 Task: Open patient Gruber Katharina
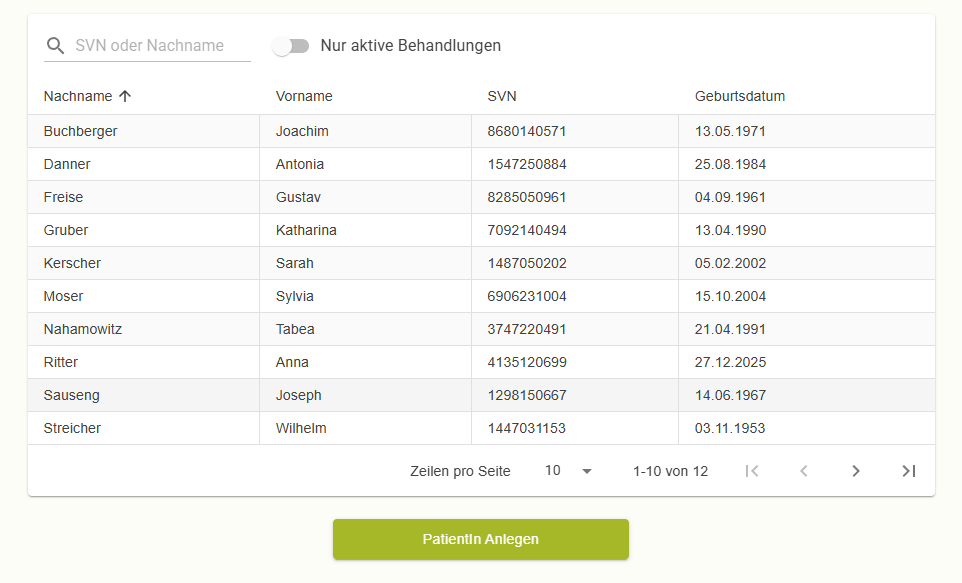300,230
